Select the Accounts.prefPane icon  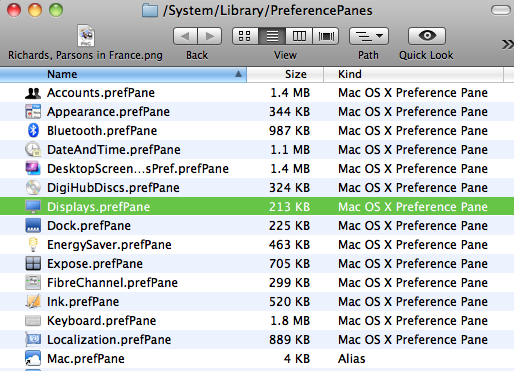coord(33,93)
